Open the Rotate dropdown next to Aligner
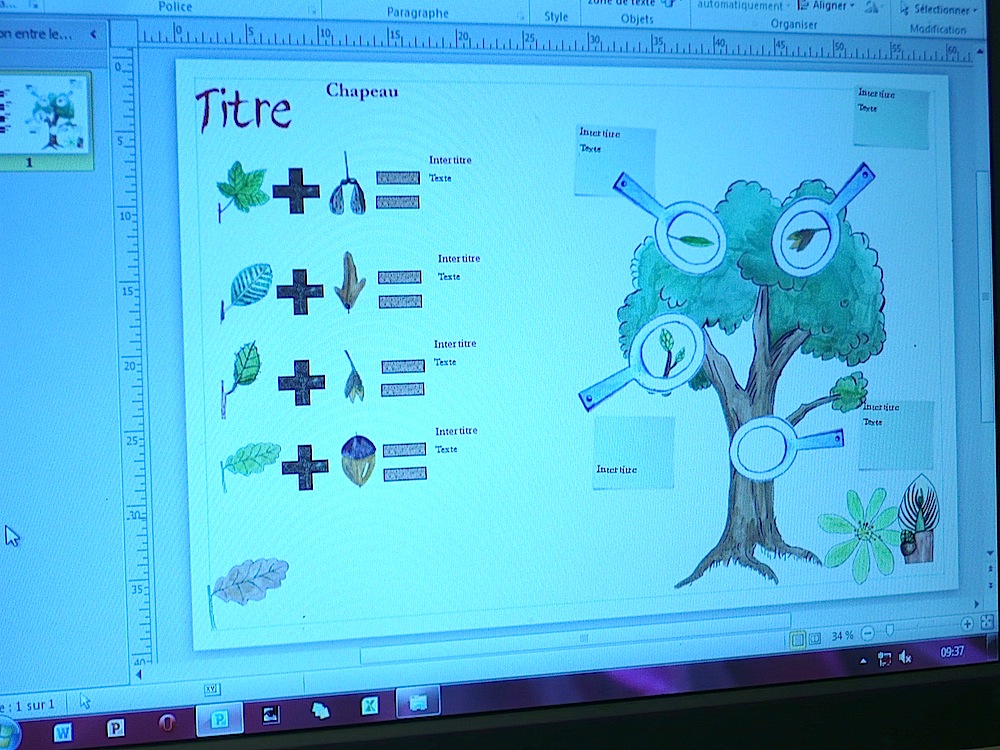Image resolution: width=1000 pixels, height=750 pixels. [872, 8]
